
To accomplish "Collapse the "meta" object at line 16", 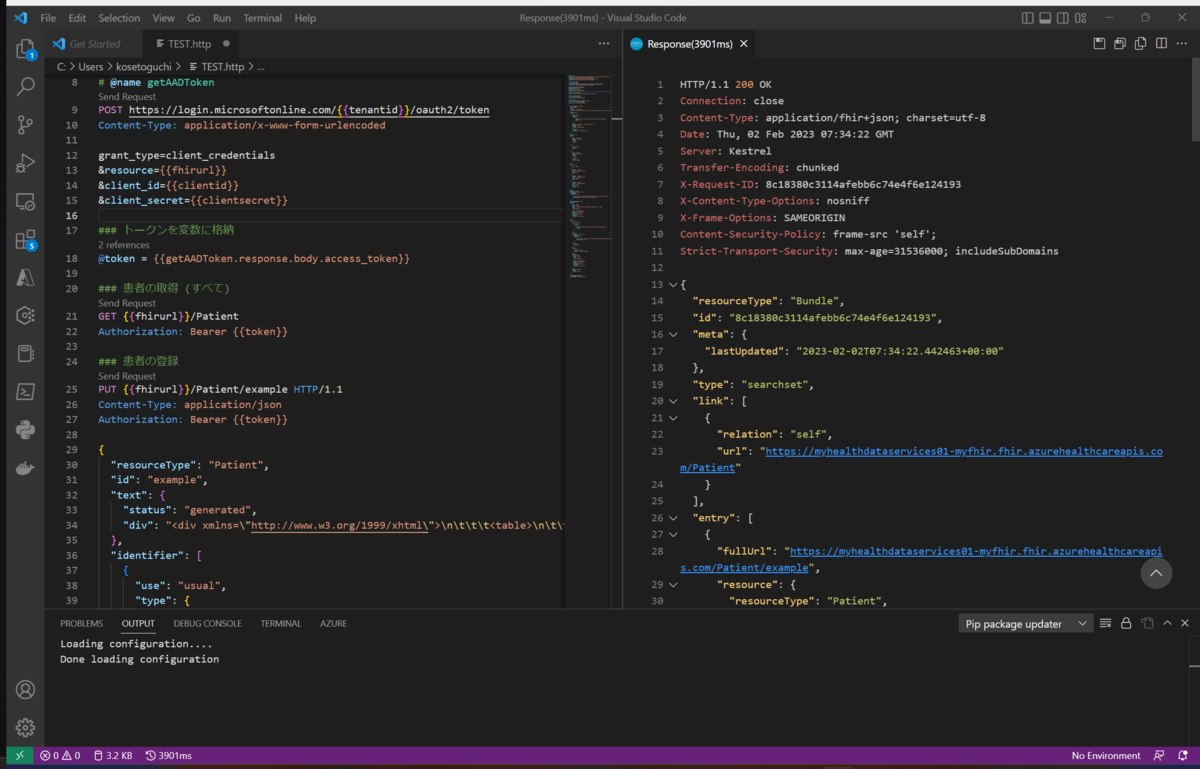I will pyautogui.click(x=673, y=335).
